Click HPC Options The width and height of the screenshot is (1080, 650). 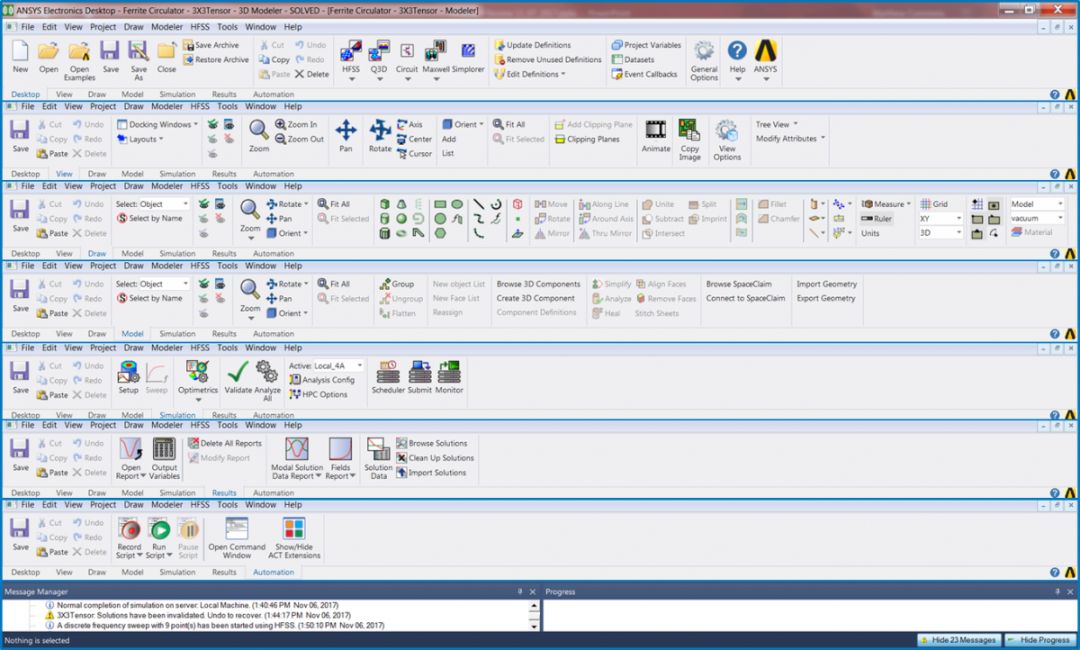pyautogui.click(x=318, y=395)
